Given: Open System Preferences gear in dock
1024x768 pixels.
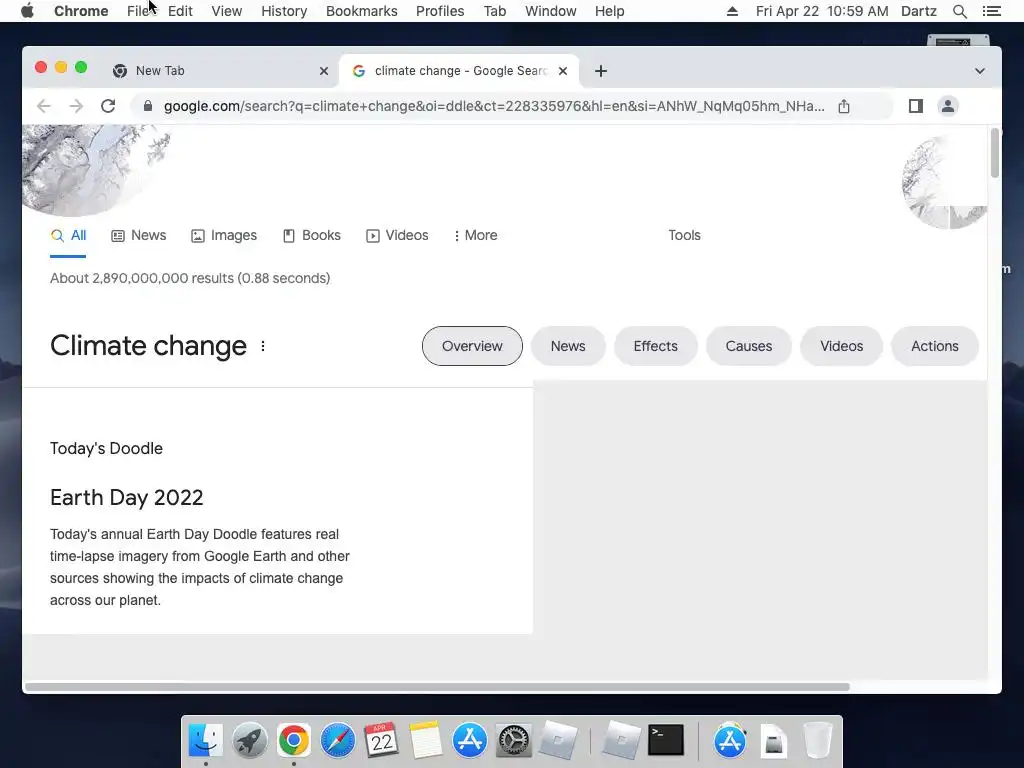Looking at the screenshot, I should click(x=514, y=741).
